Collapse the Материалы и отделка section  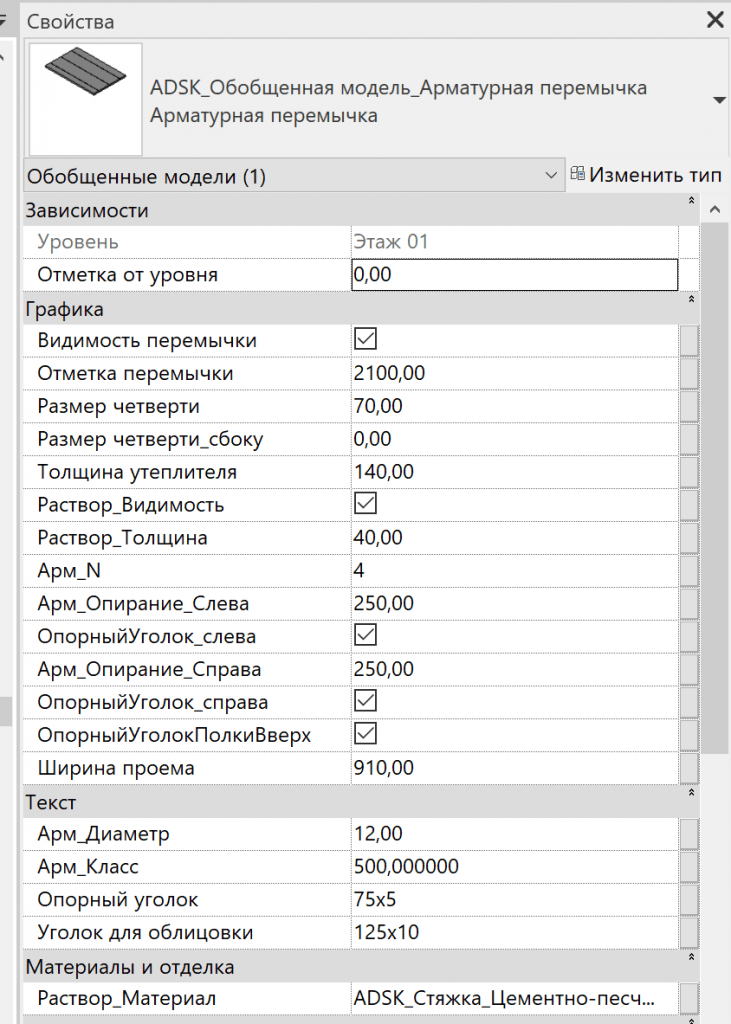click(690, 957)
